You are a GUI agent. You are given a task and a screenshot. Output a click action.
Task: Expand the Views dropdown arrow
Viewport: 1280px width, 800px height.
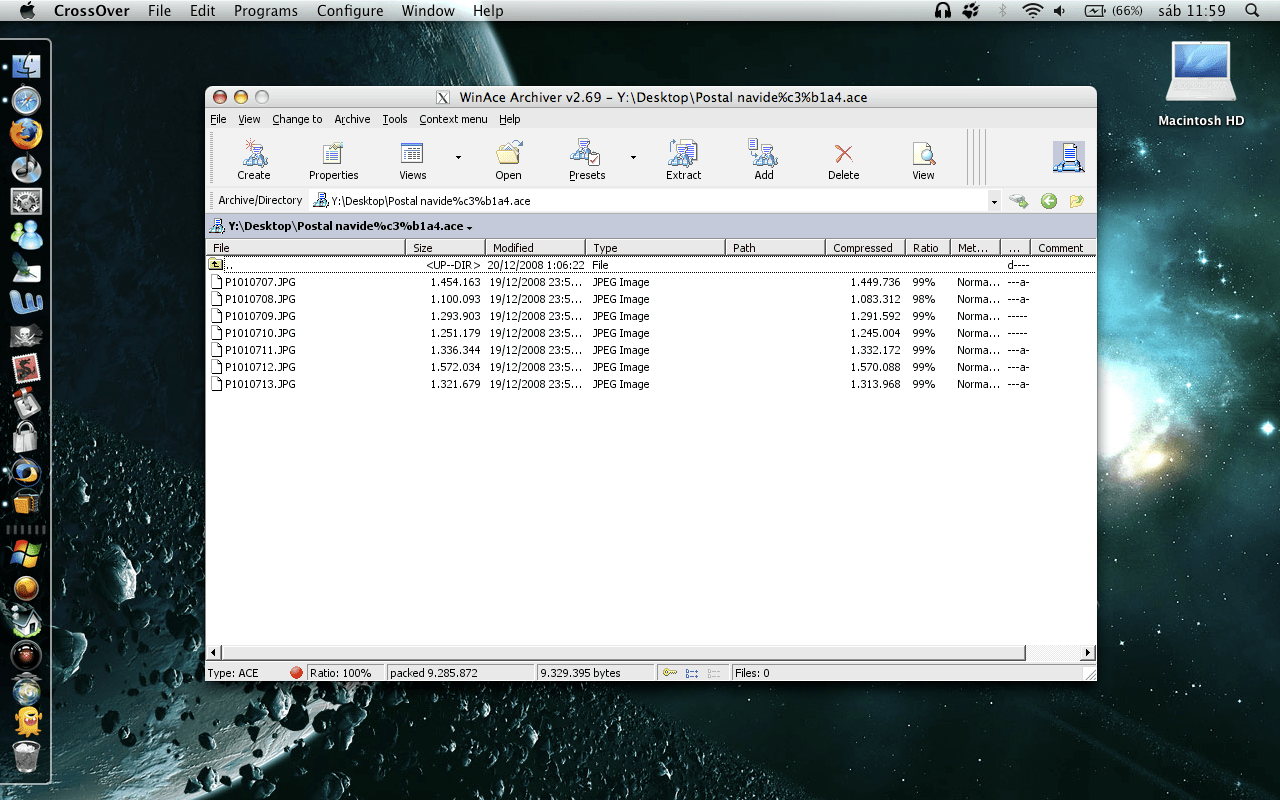[x=458, y=157]
